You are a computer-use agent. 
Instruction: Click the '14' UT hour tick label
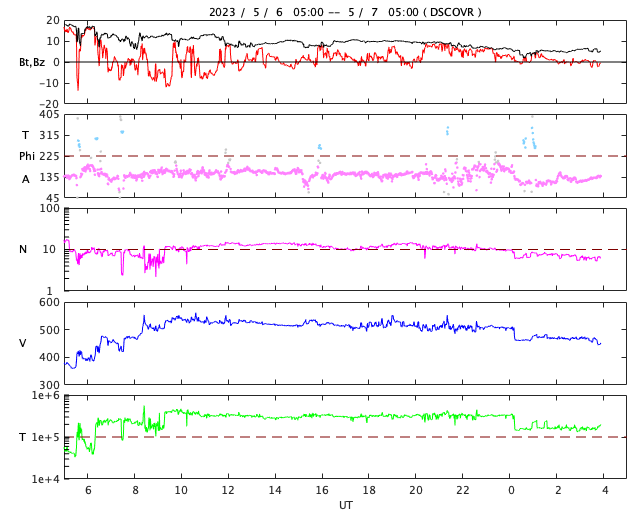[x=275, y=490]
